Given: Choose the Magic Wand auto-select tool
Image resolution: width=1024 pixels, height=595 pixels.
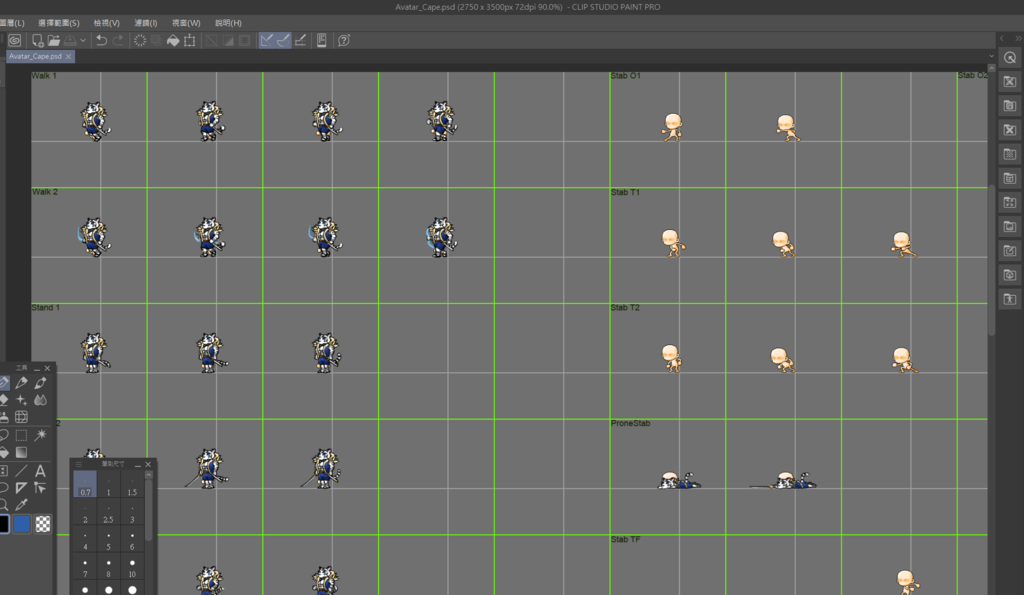Looking at the screenshot, I should point(40,435).
